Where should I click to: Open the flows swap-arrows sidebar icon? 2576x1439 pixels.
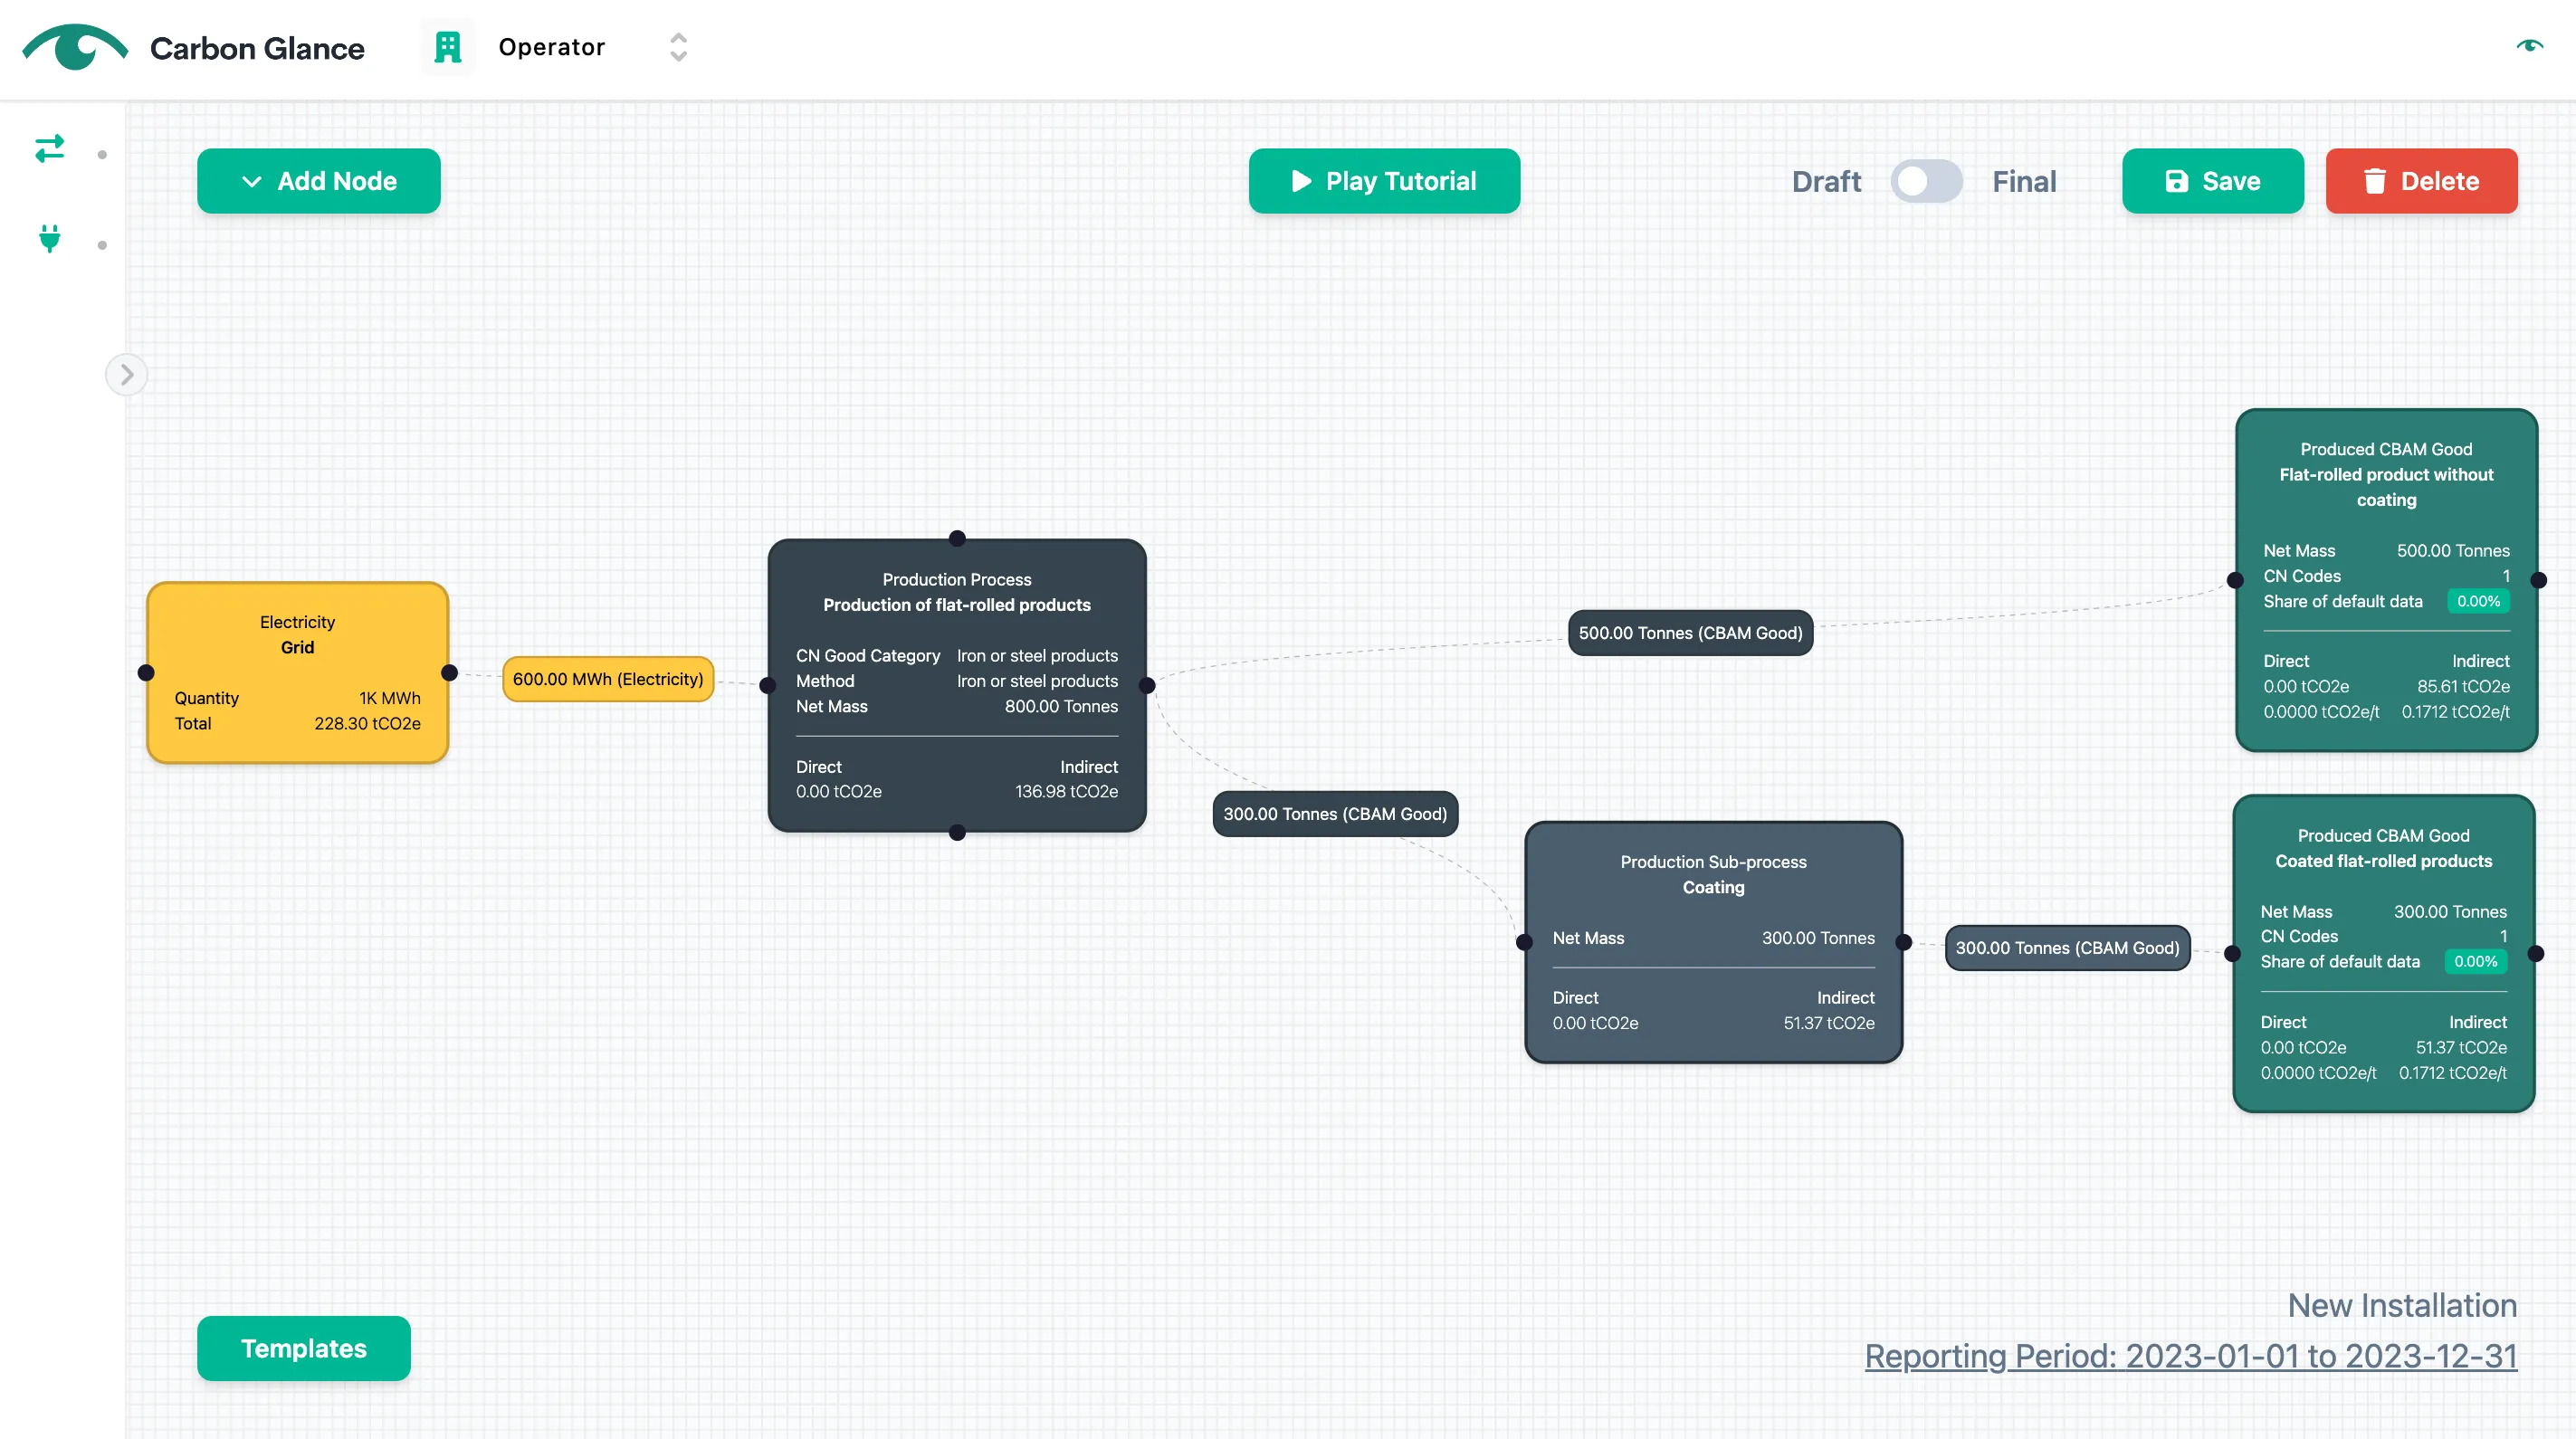(50, 149)
